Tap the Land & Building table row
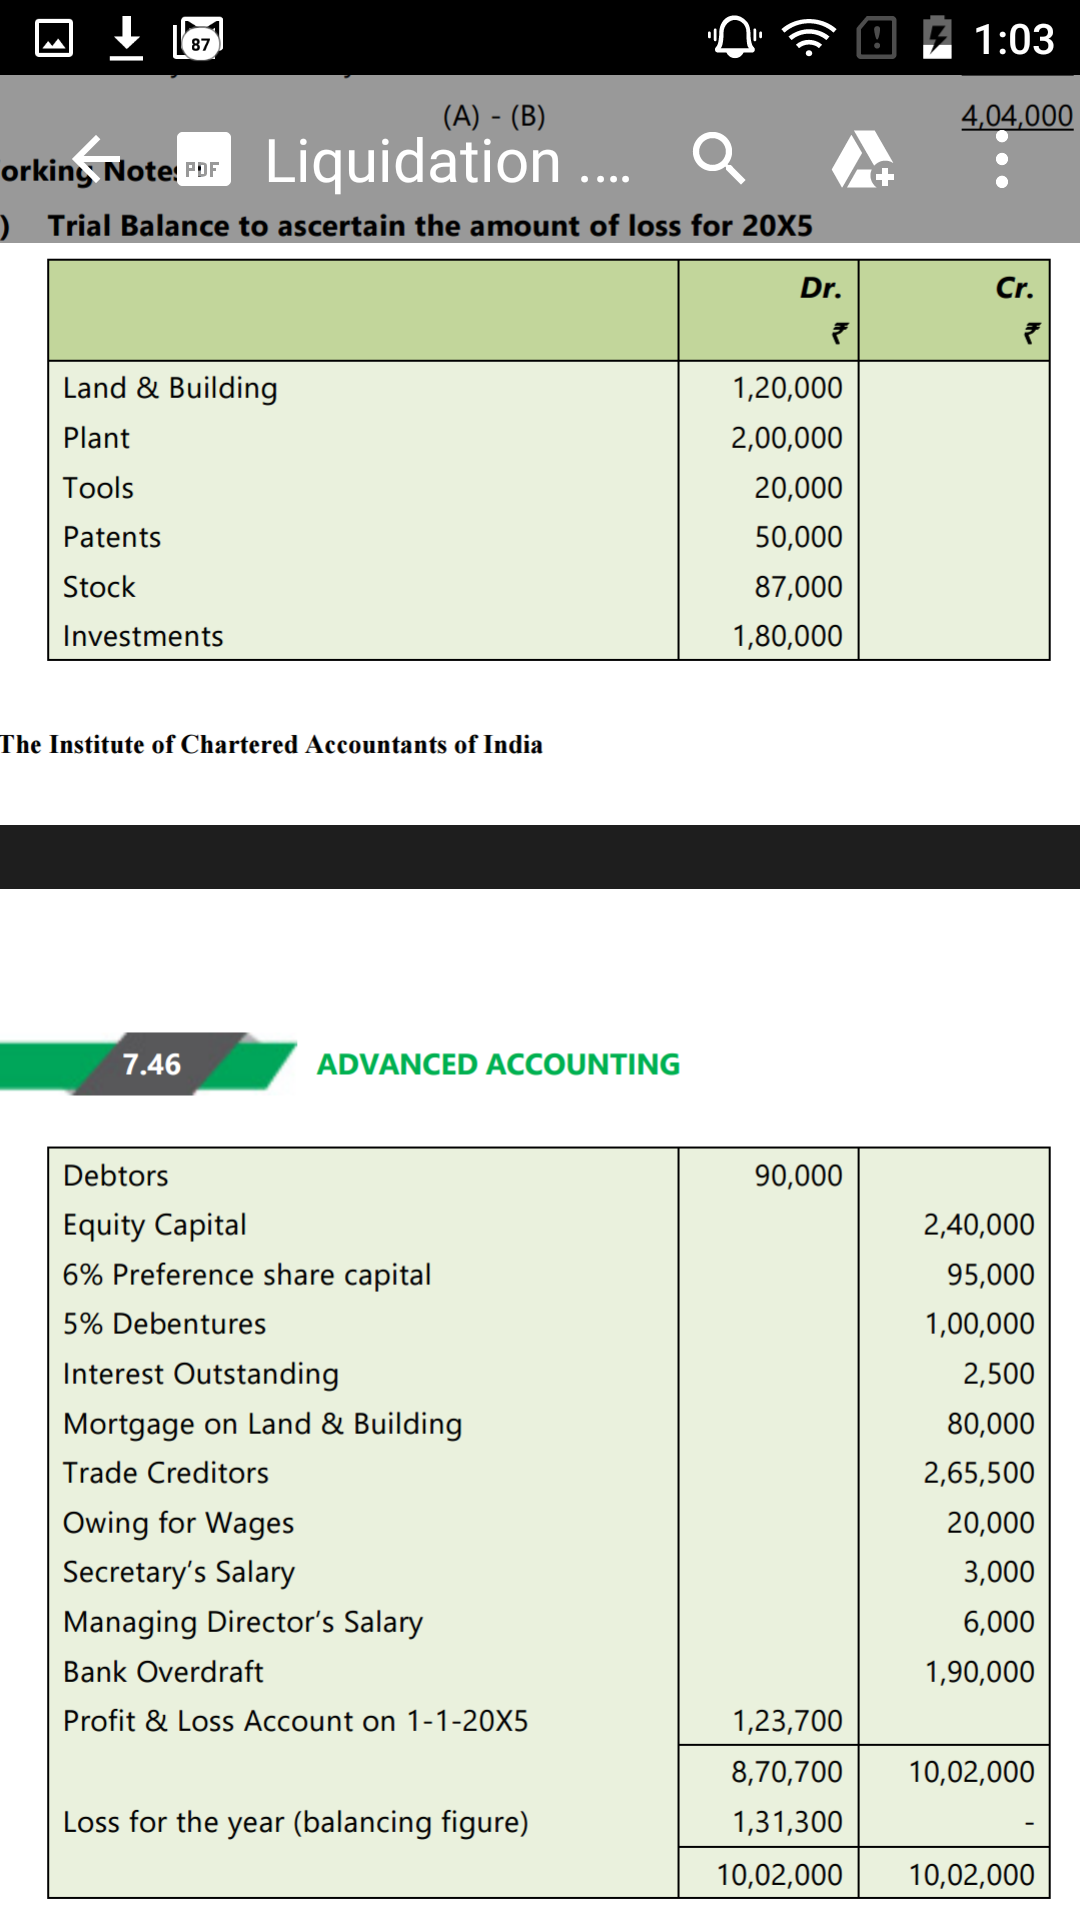 click(x=548, y=388)
